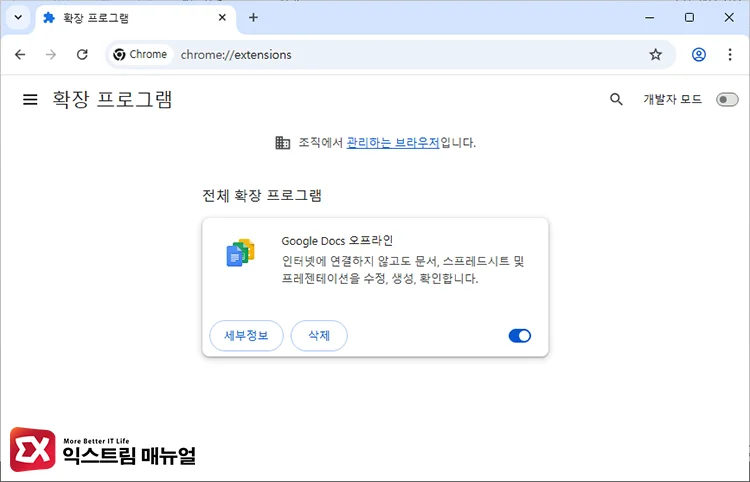Image resolution: width=750 pixels, height=482 pixels.
Task: Open the Chrome three-dot menu
Action: point(730,55)
